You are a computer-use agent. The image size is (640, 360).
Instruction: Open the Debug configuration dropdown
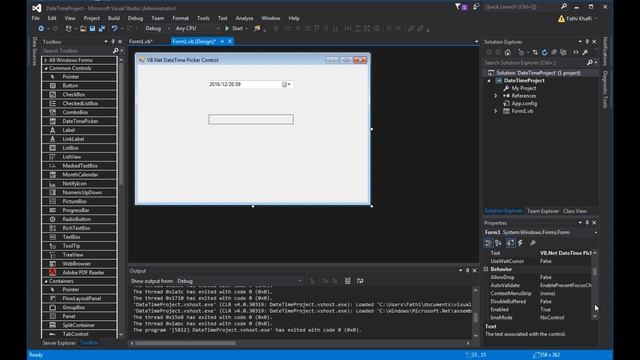click(158, 29)
